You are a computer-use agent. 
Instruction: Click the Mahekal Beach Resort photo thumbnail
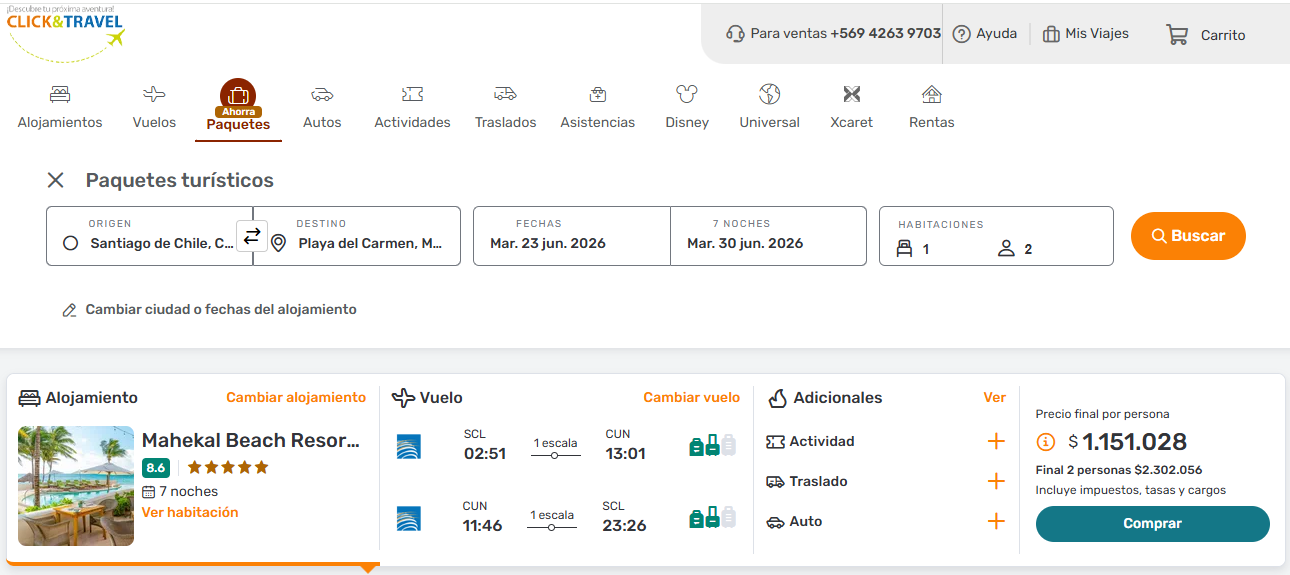[76, 486]
